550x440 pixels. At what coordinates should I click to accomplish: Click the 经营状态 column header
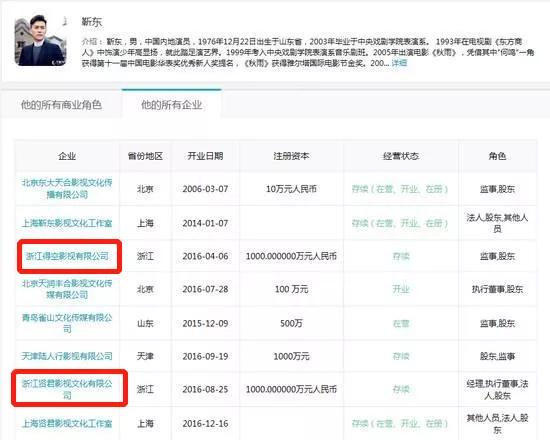[401, 156]
